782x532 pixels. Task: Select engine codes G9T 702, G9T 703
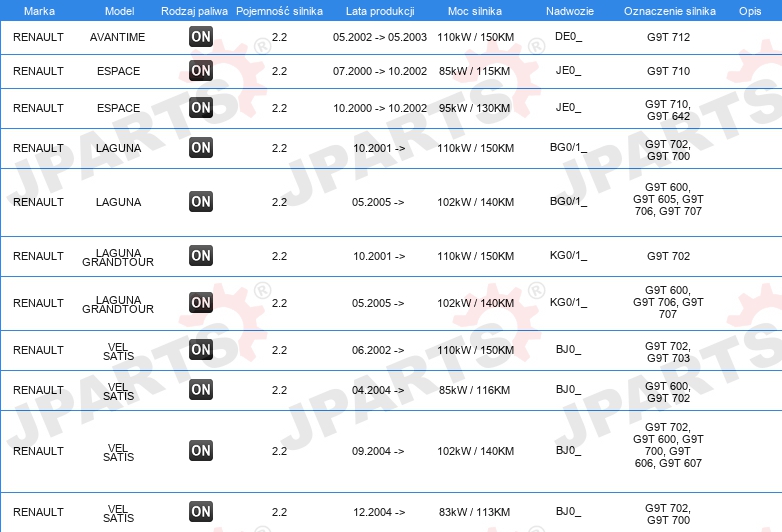(x=668, y=352)
